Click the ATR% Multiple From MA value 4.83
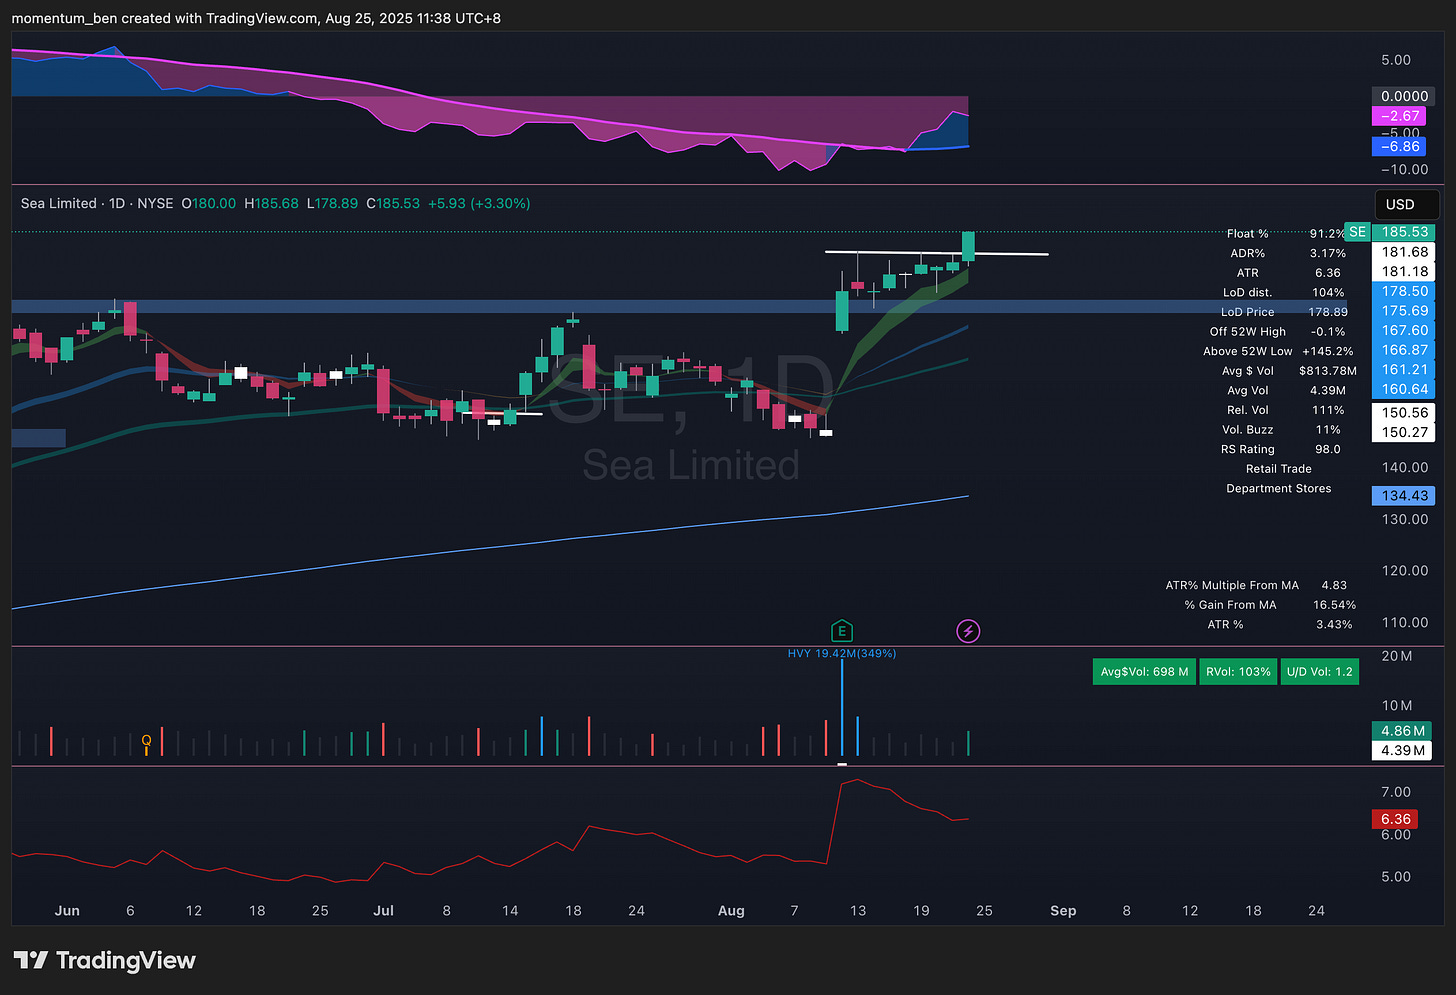The image size is (1456, 995). point(1334,585)
